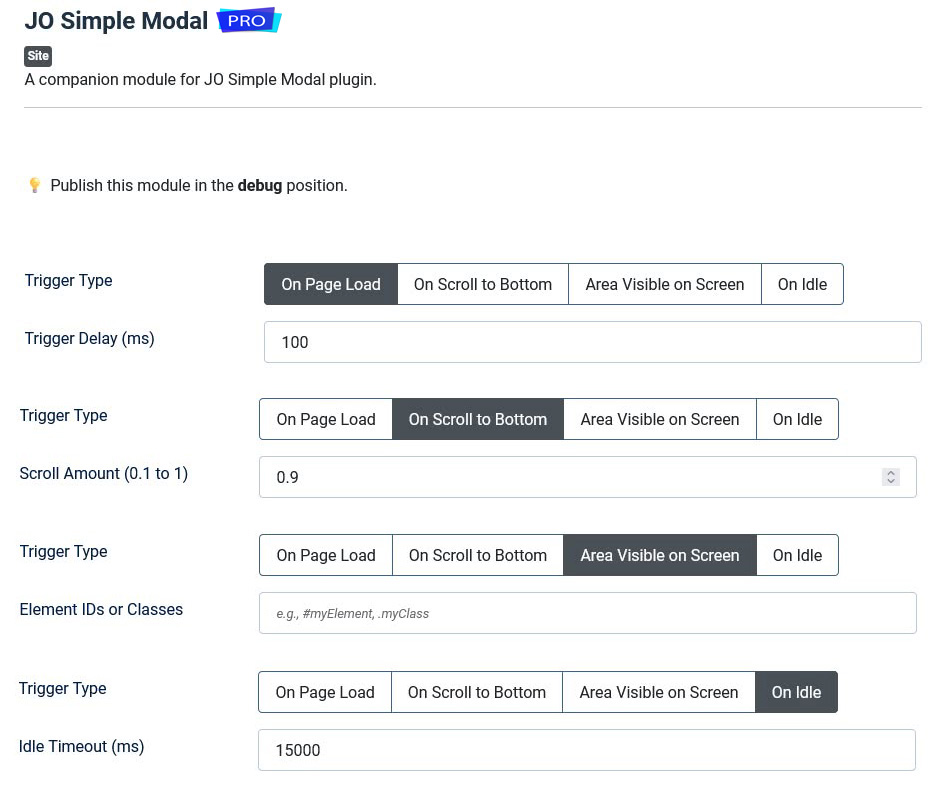The height and width of the screenshot is (793, 945).
Task: Select On Scroll to Bottom above Idle Timeout
Action: [477, 692]
